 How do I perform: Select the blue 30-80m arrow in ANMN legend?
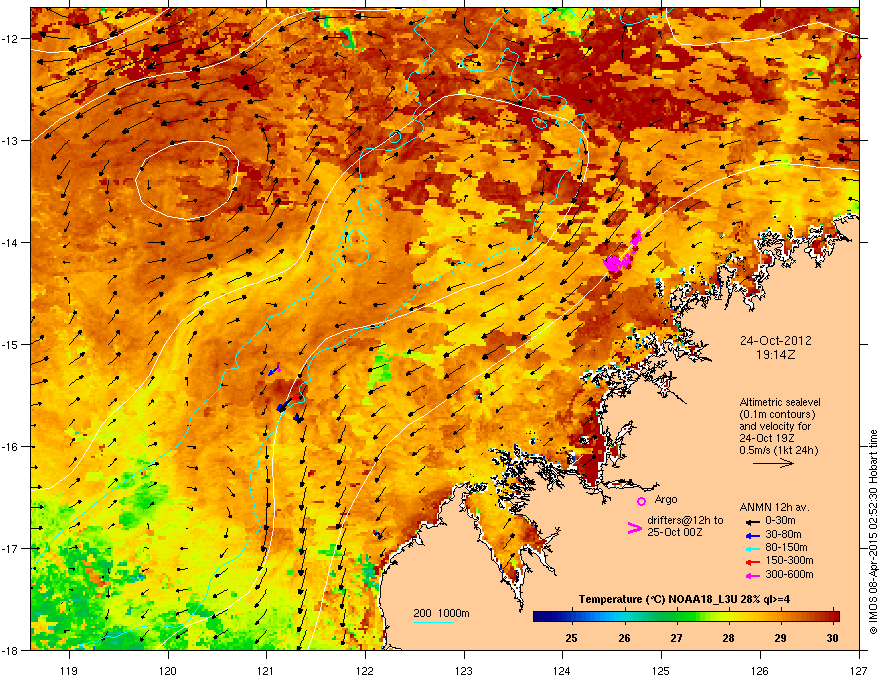[x=753, y=535]
